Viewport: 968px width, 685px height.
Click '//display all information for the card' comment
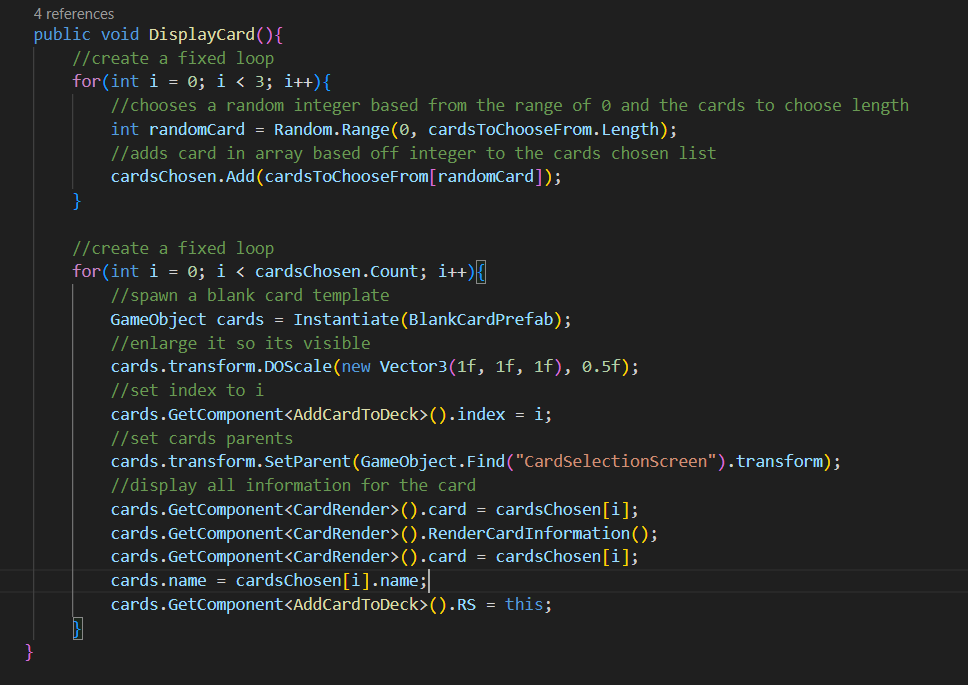click(293, 486)
